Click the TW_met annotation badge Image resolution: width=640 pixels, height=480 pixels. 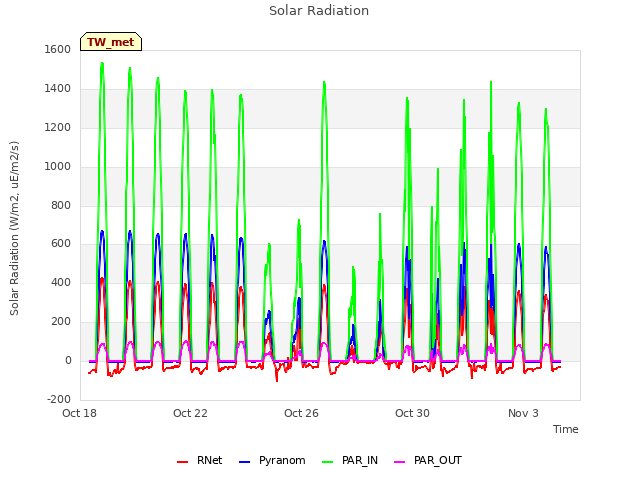click(x=111, y=42)
